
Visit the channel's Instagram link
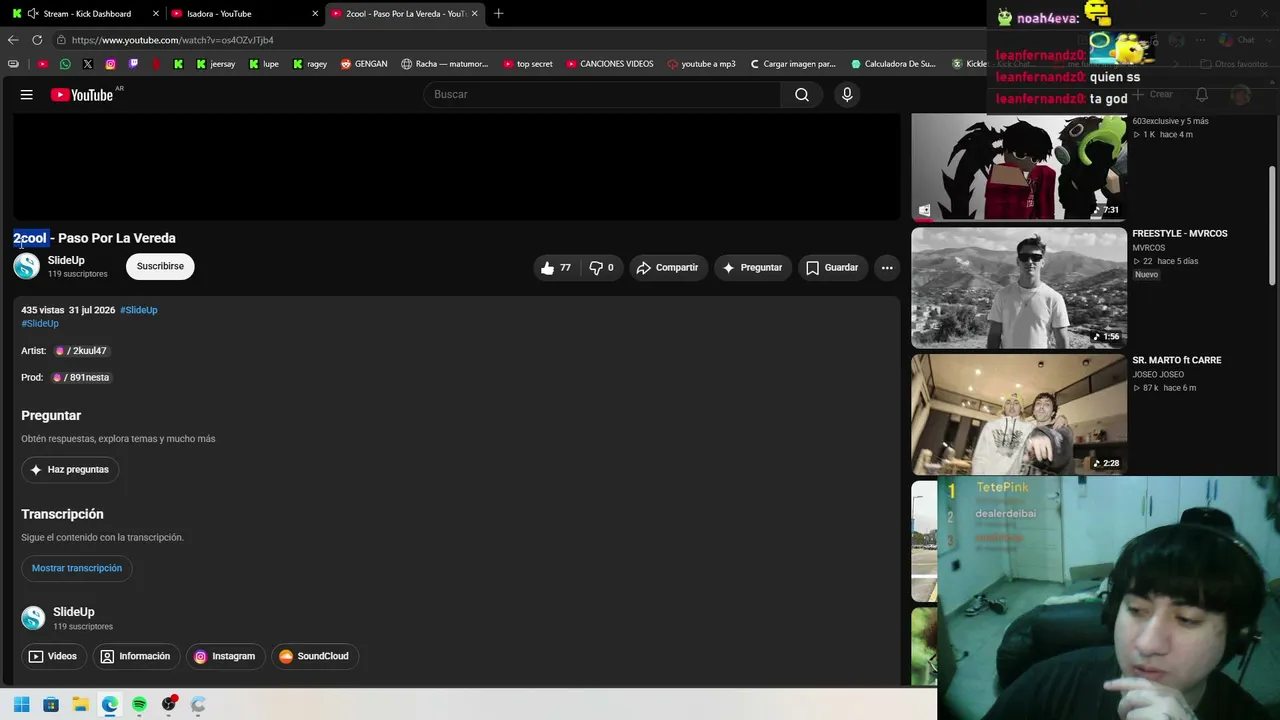(225, 657)
